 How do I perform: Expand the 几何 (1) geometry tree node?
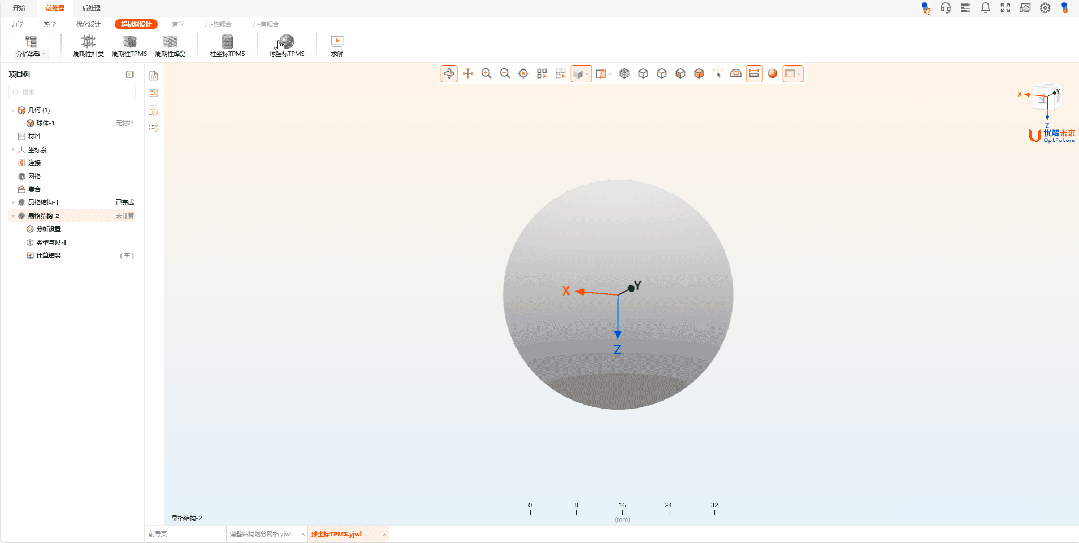[x=13, y=110]
